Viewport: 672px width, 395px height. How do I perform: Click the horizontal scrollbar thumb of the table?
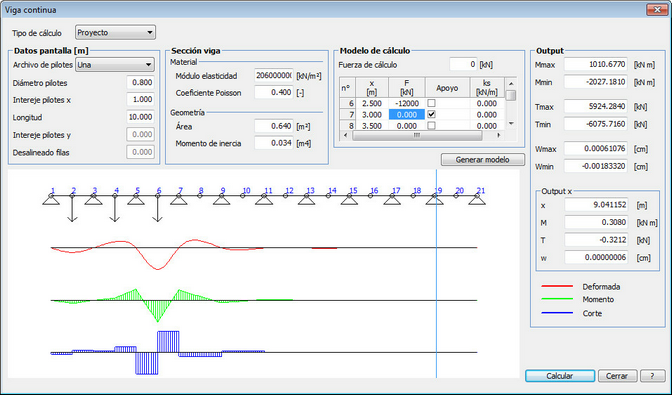(x=417, y=135)
